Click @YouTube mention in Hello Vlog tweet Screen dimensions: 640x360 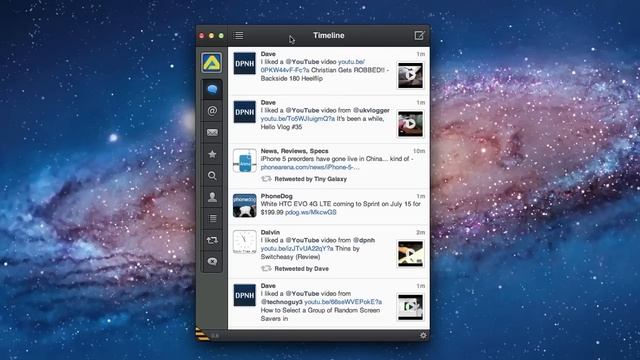(x=302, y=111)
